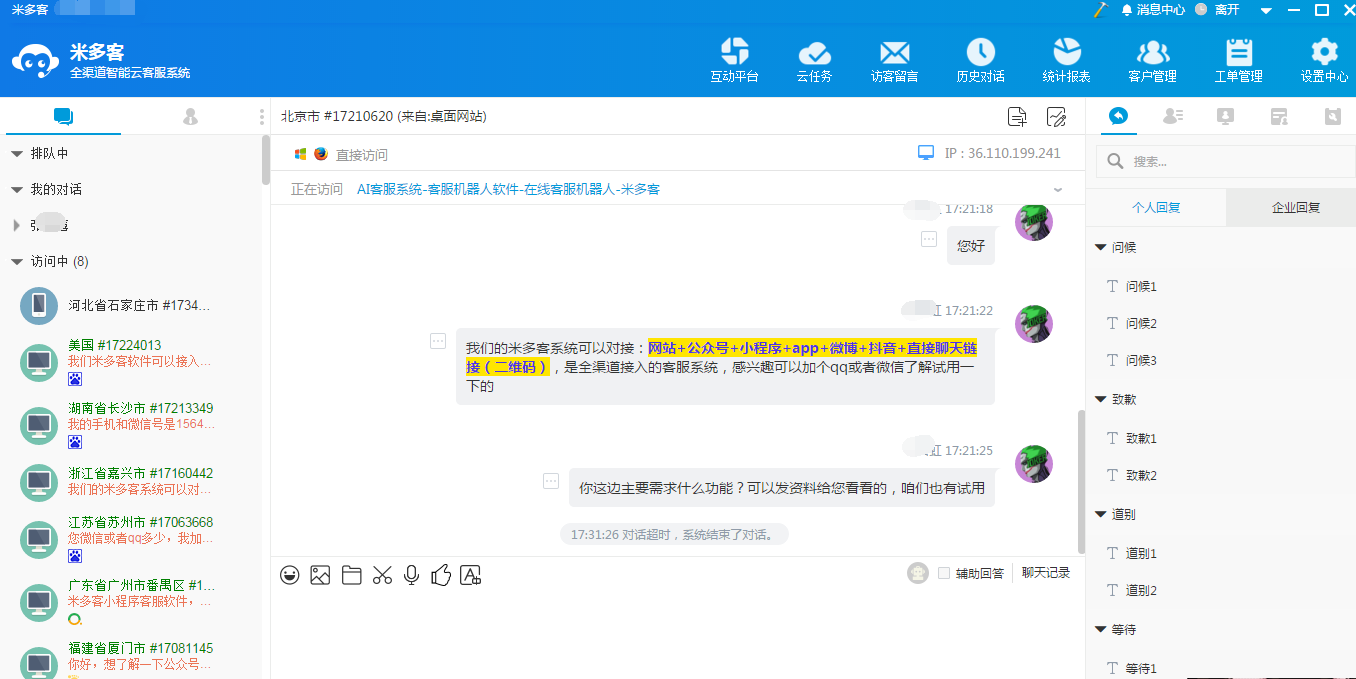Image resolution: width=1356 pixels, height=679 pixels.
Task: Click the folder send-file icon
Action: tap(351, 575)
